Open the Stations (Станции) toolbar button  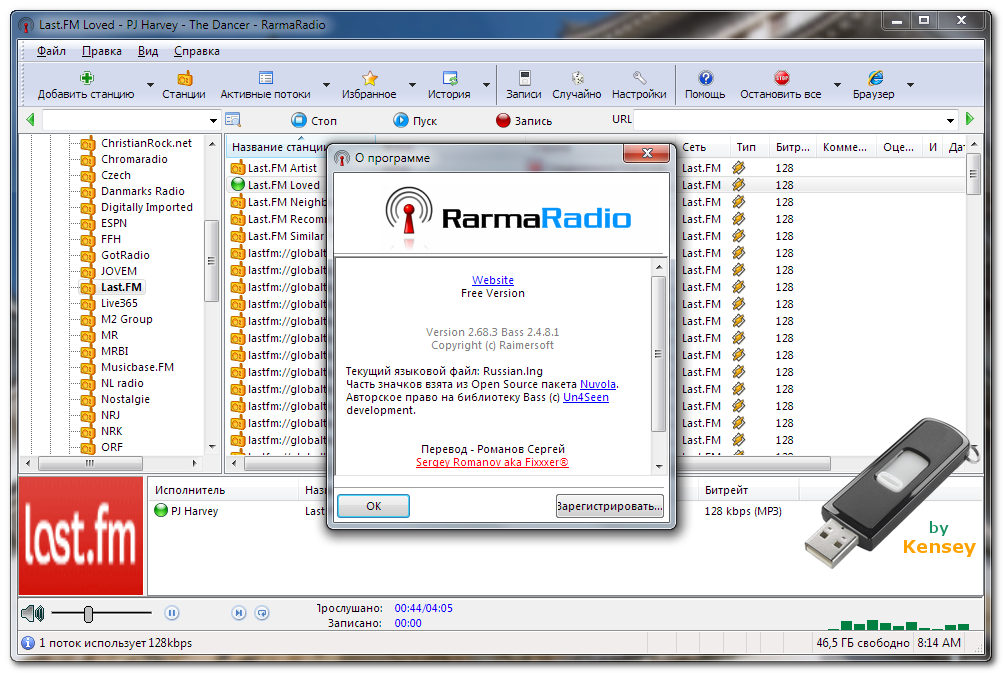(184, 85)
